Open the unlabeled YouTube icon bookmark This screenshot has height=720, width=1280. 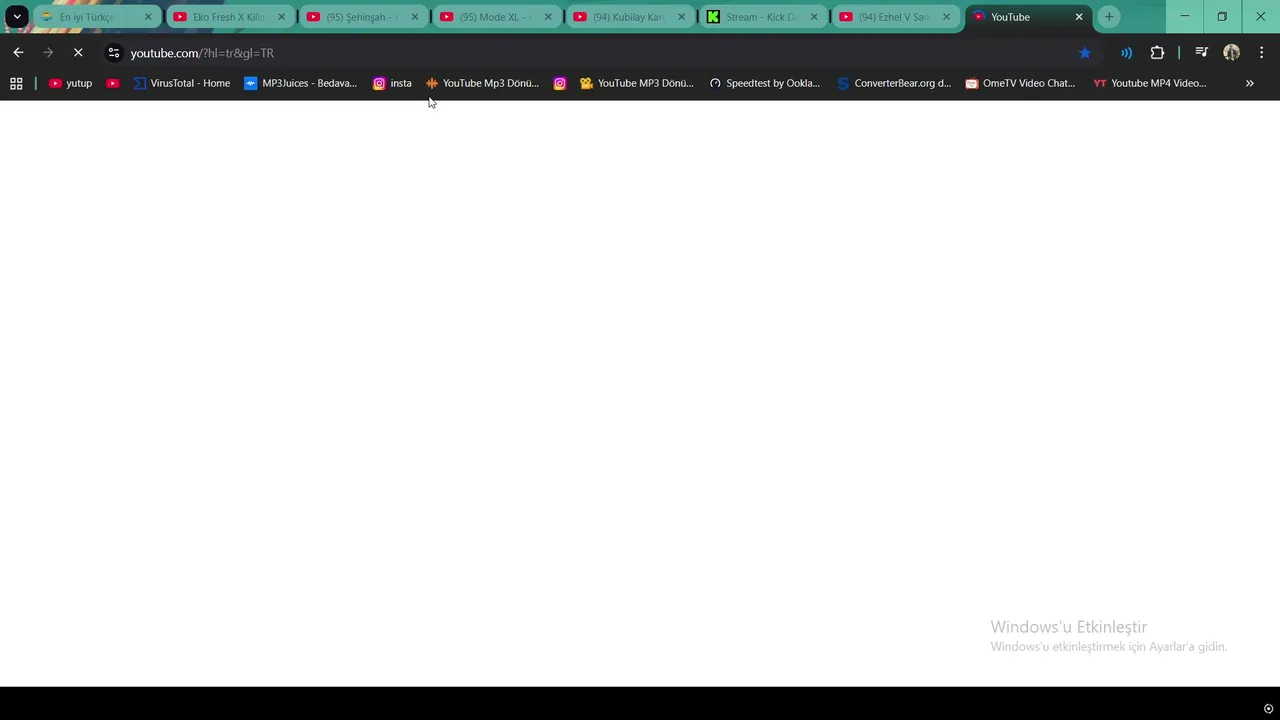click(113, 83)
